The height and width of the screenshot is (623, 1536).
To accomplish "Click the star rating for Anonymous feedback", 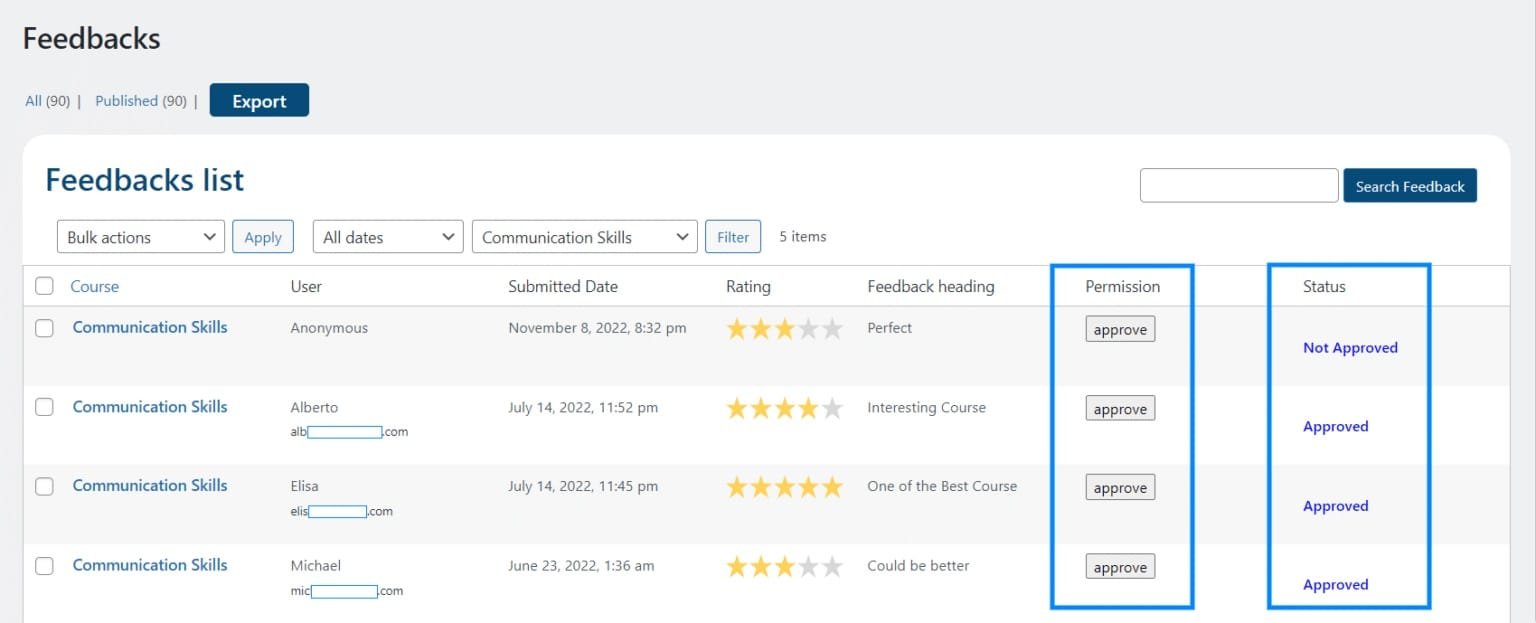I will pyautogui.click(x=784, y=329).
